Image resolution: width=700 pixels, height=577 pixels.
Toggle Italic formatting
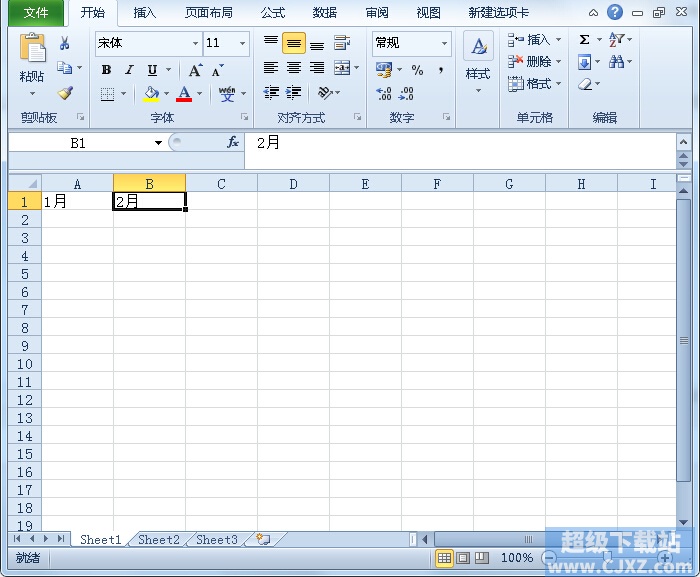tap(129, 70)
